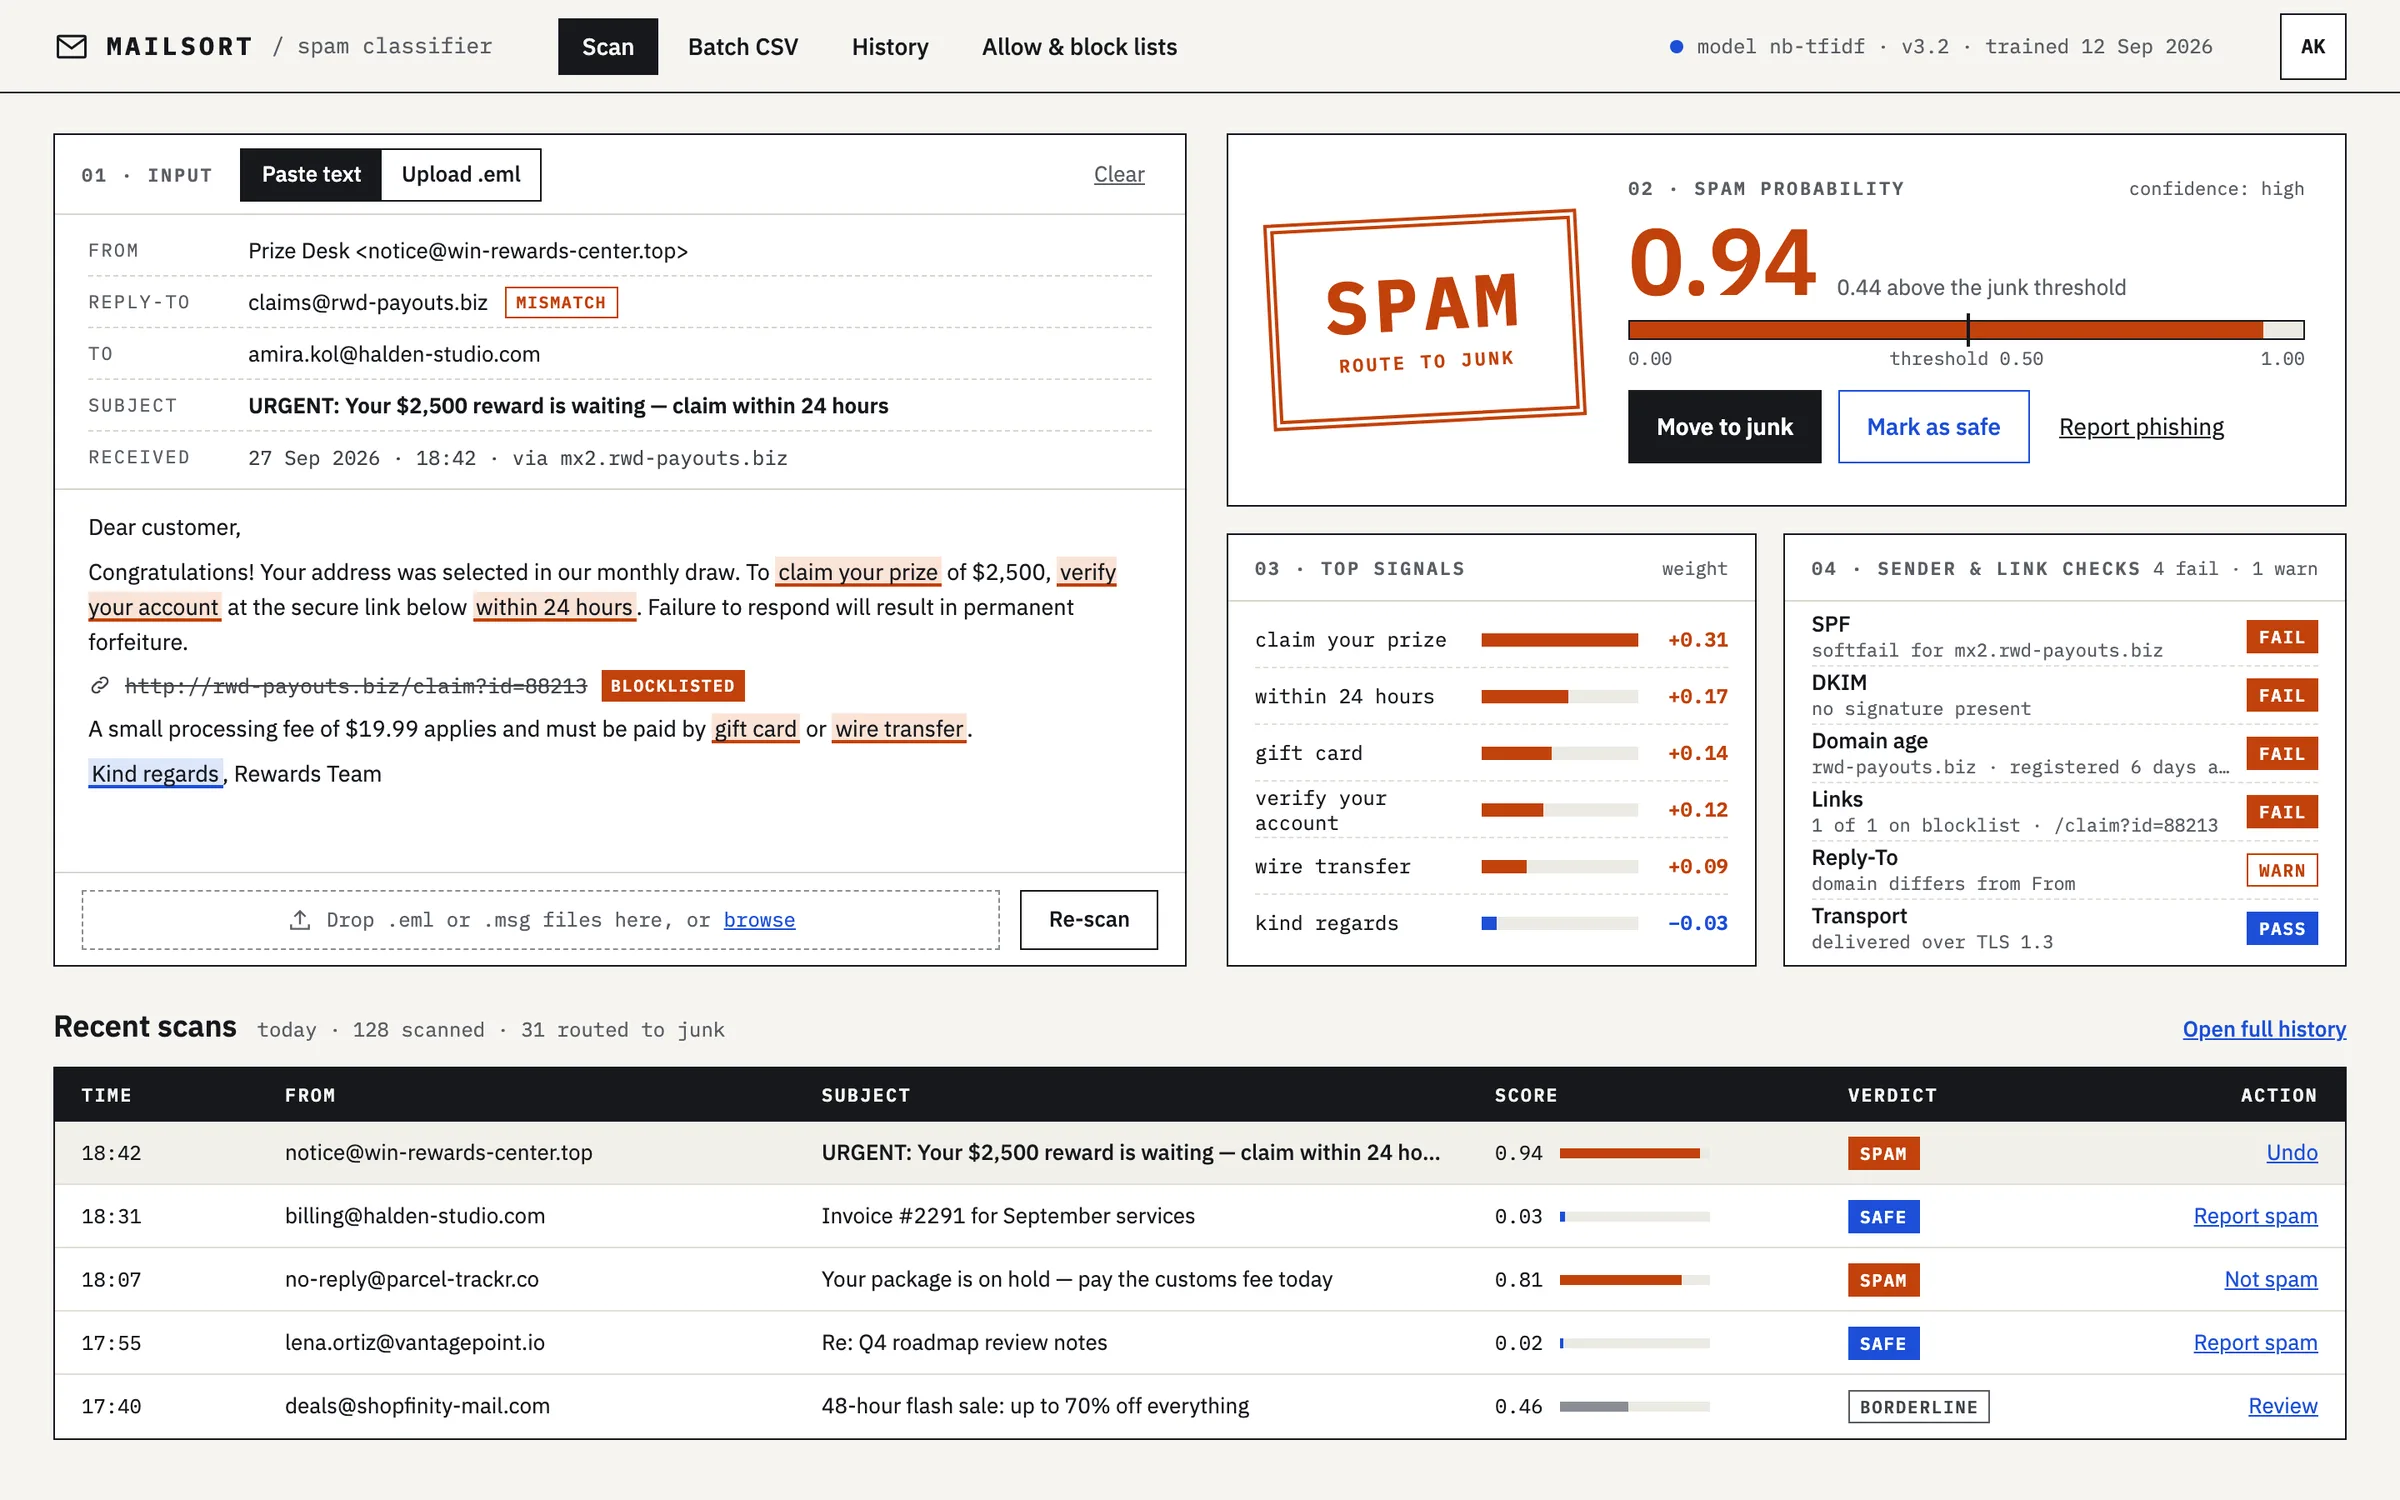Screen dimensions: 2400x1500
Task: Click the MISMATCH badge beside Reply-To
Action: 561,302
